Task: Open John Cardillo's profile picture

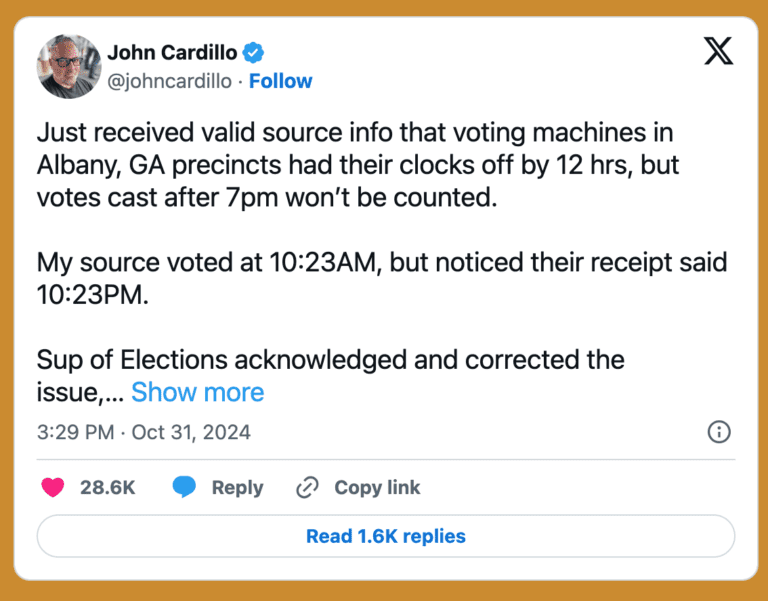Action: pyautogui.click(x=69, y=67)
